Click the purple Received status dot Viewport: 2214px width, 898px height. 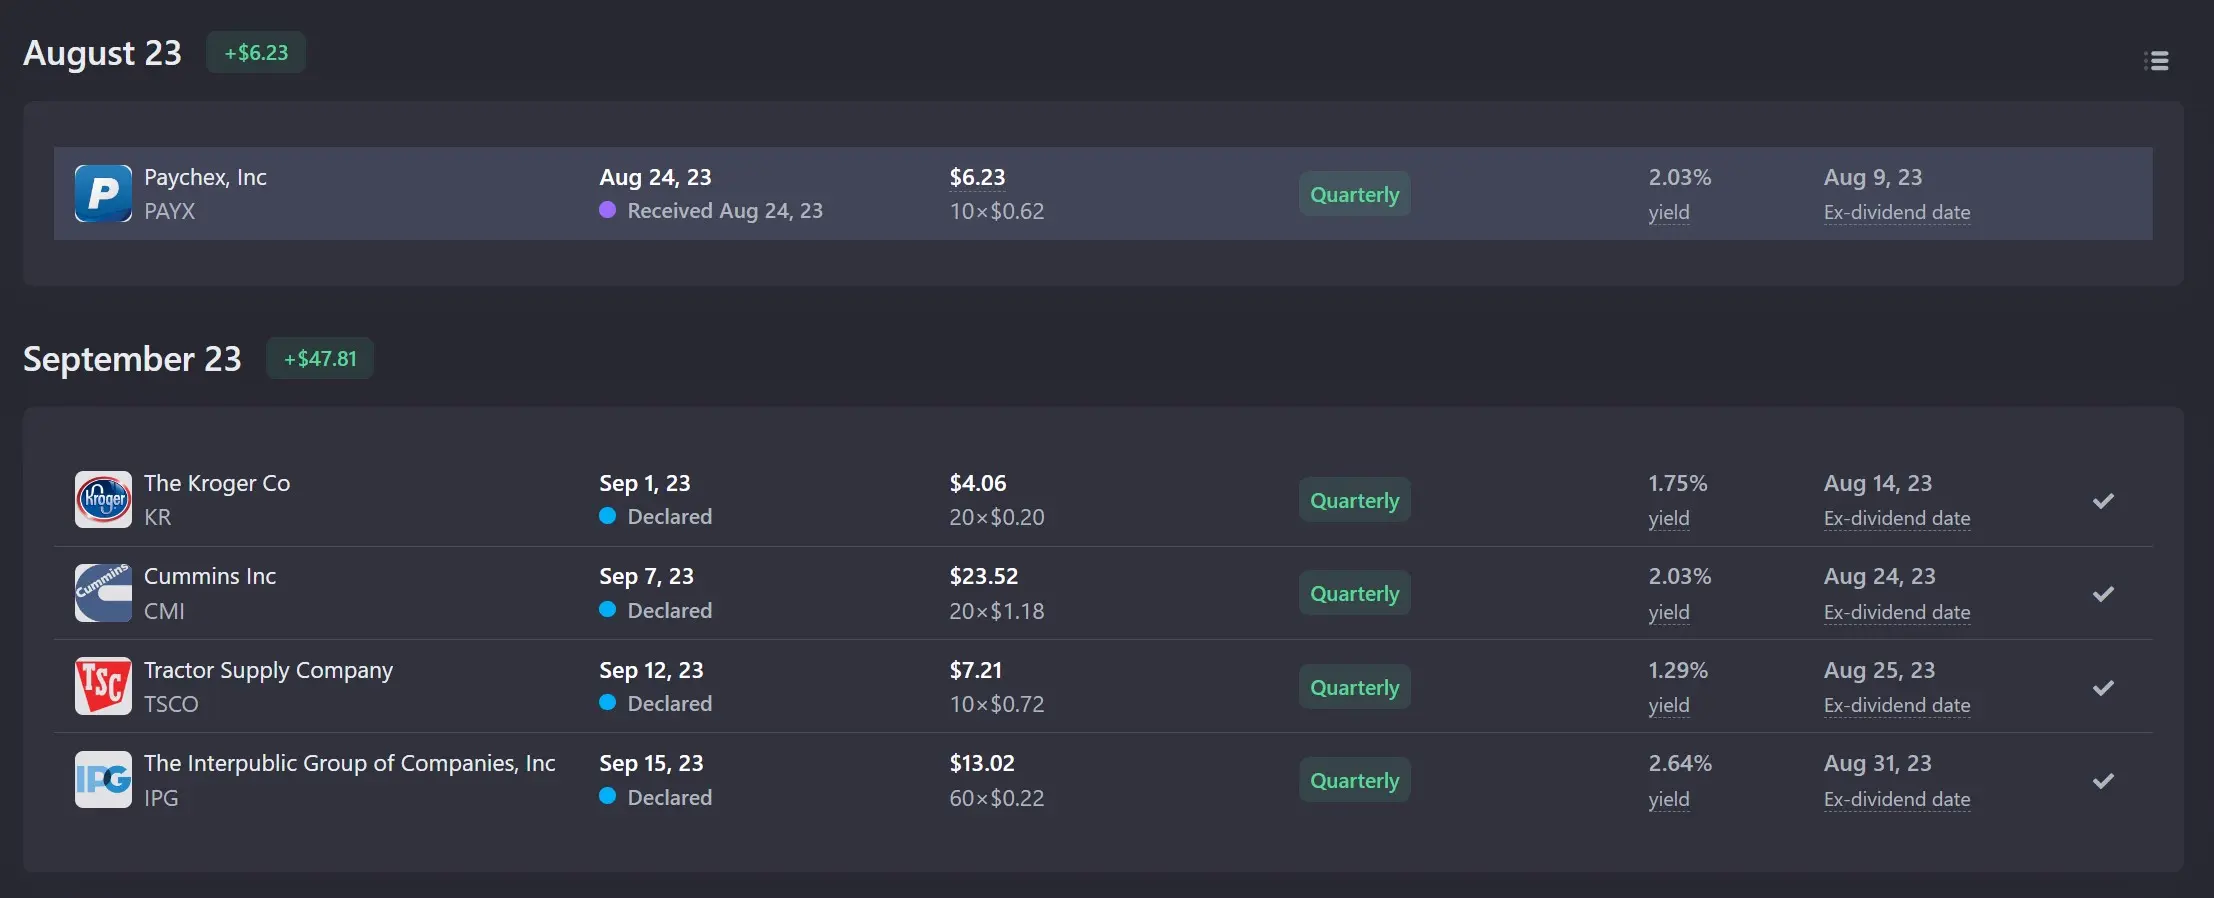[607, 210]
